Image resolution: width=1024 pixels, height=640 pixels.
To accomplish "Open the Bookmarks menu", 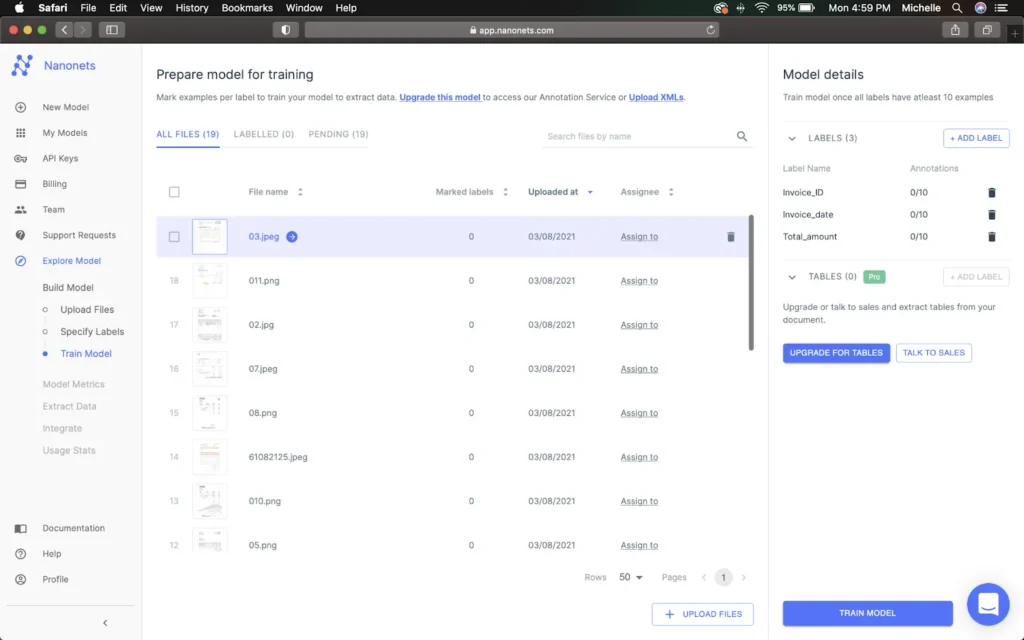I will tap(246, 8).
